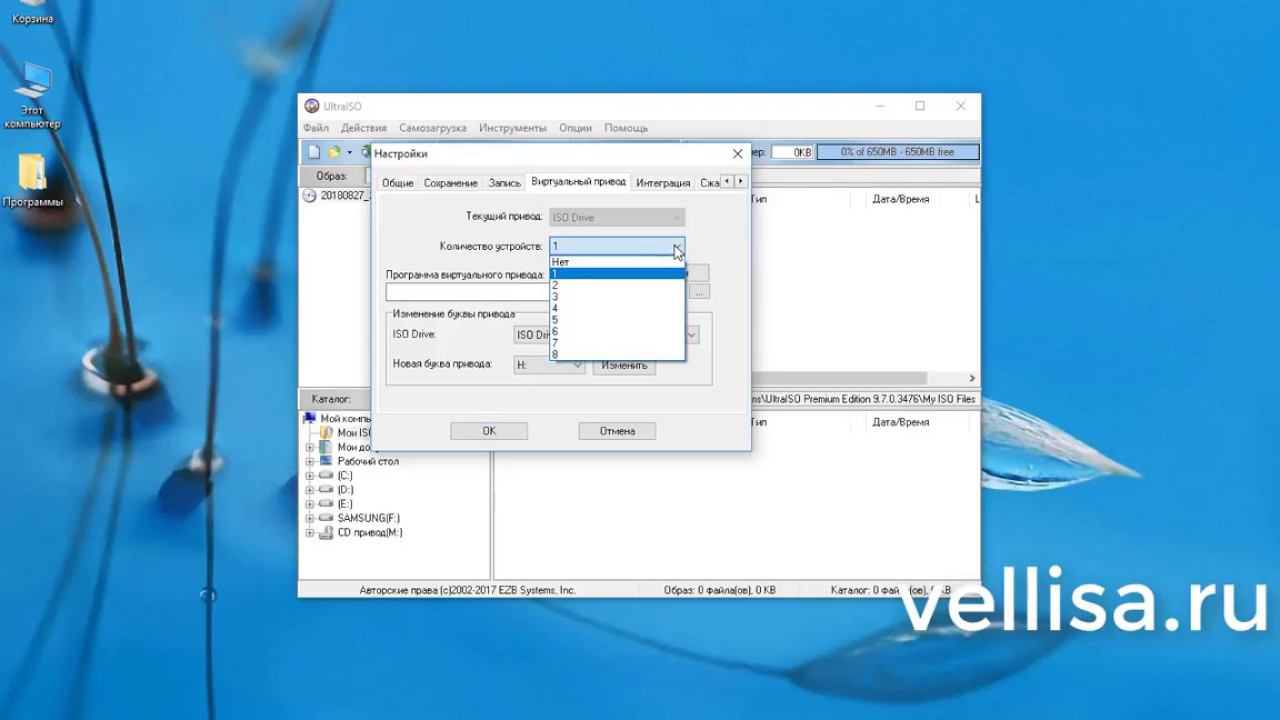Viewport: 1280px width, 720px height.
Task: Choose 4 in the device count list
Action: coord(617,308)
